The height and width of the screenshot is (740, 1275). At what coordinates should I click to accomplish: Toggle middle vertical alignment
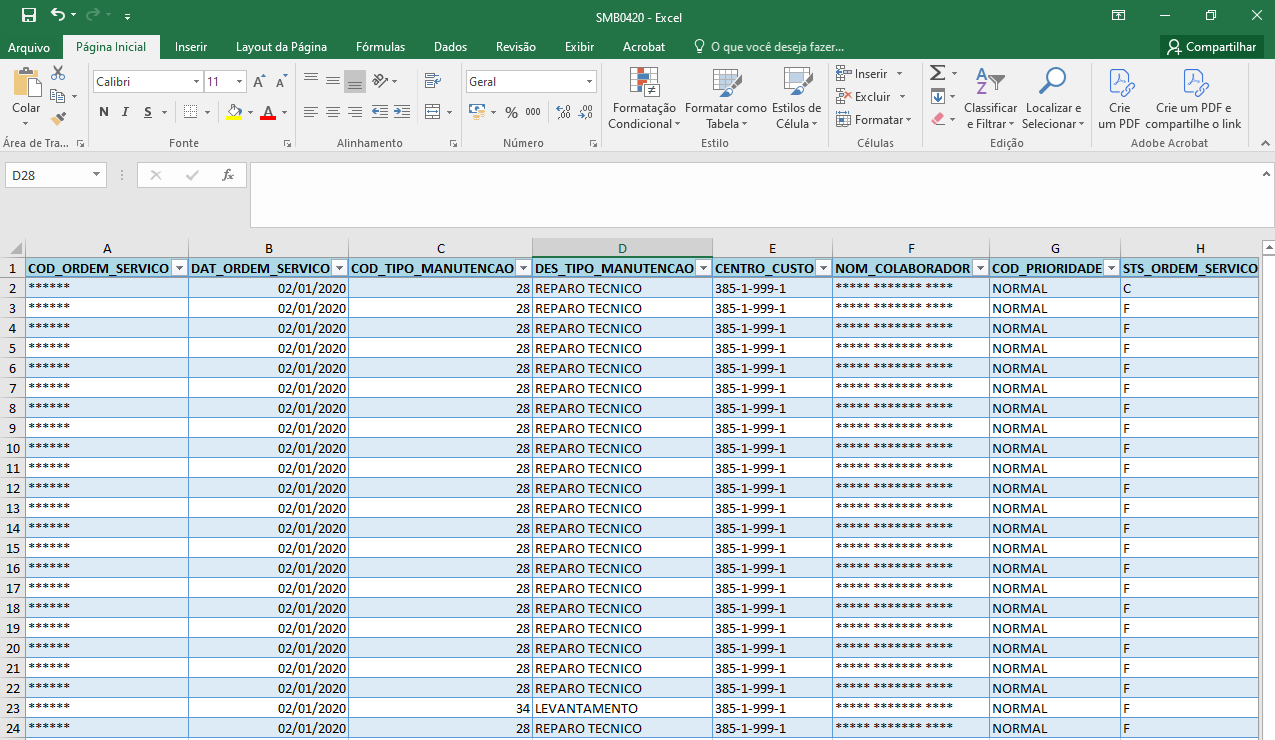[333, 81]
